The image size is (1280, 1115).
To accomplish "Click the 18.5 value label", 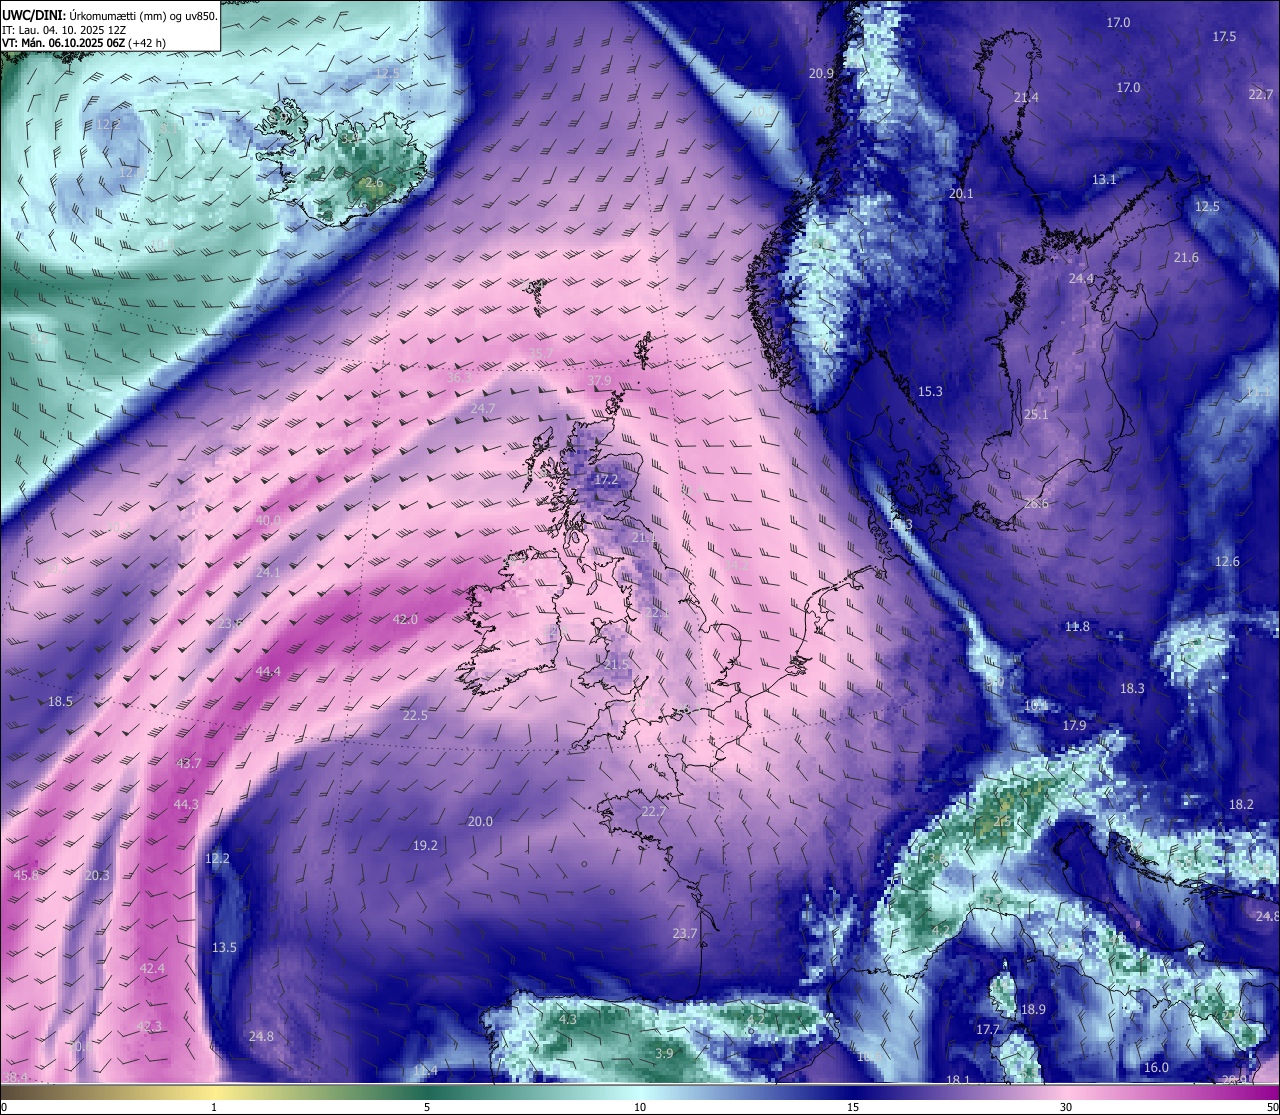I will pos(61,702).
